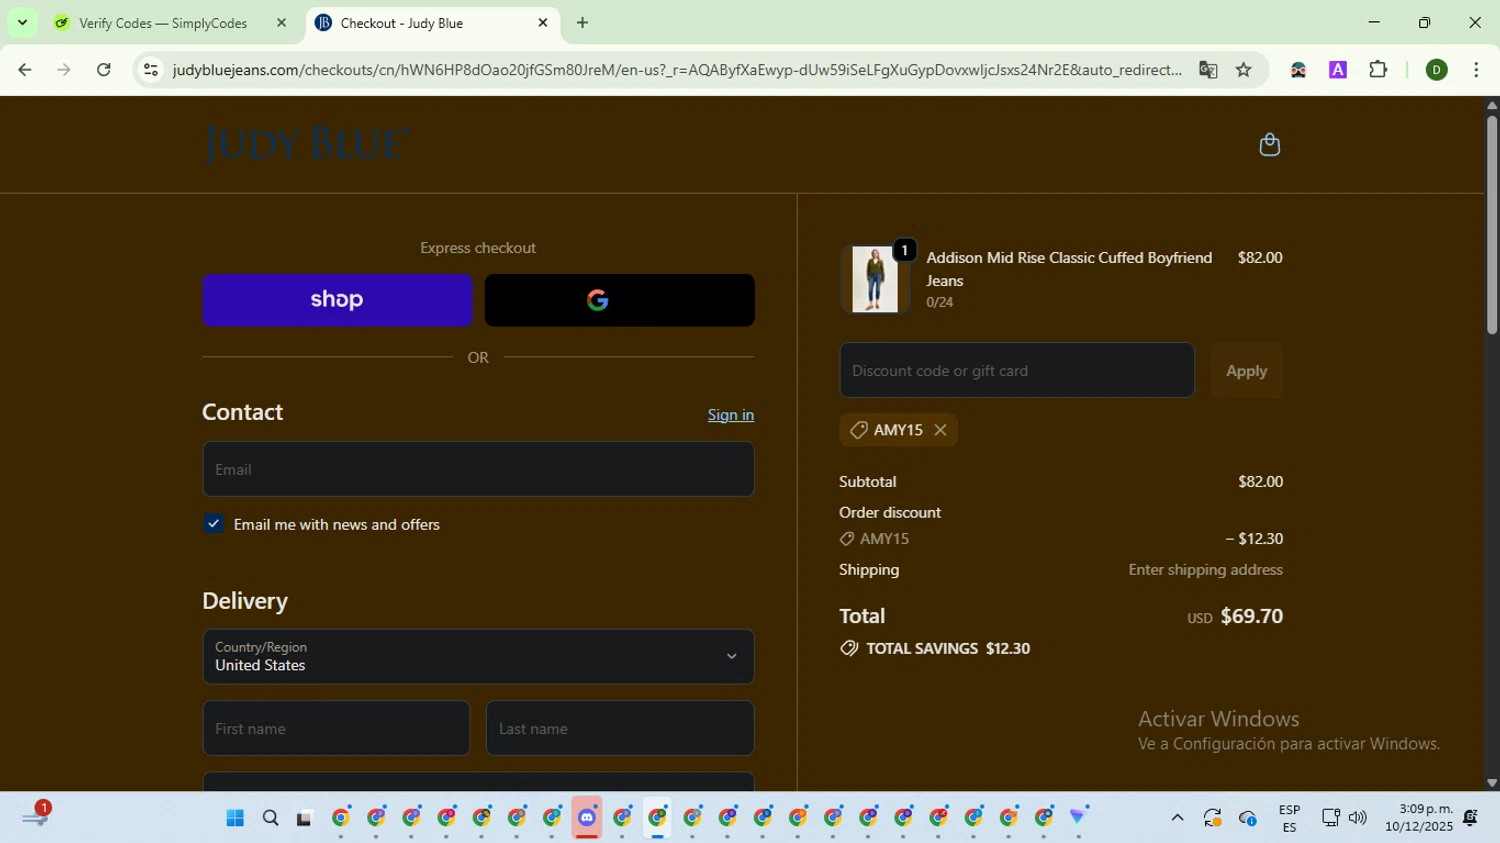This screenshot has height=843, width=1500.
Task: Click the Judy Blue logo
Action: pyautogui.click(x=306, y=145)
